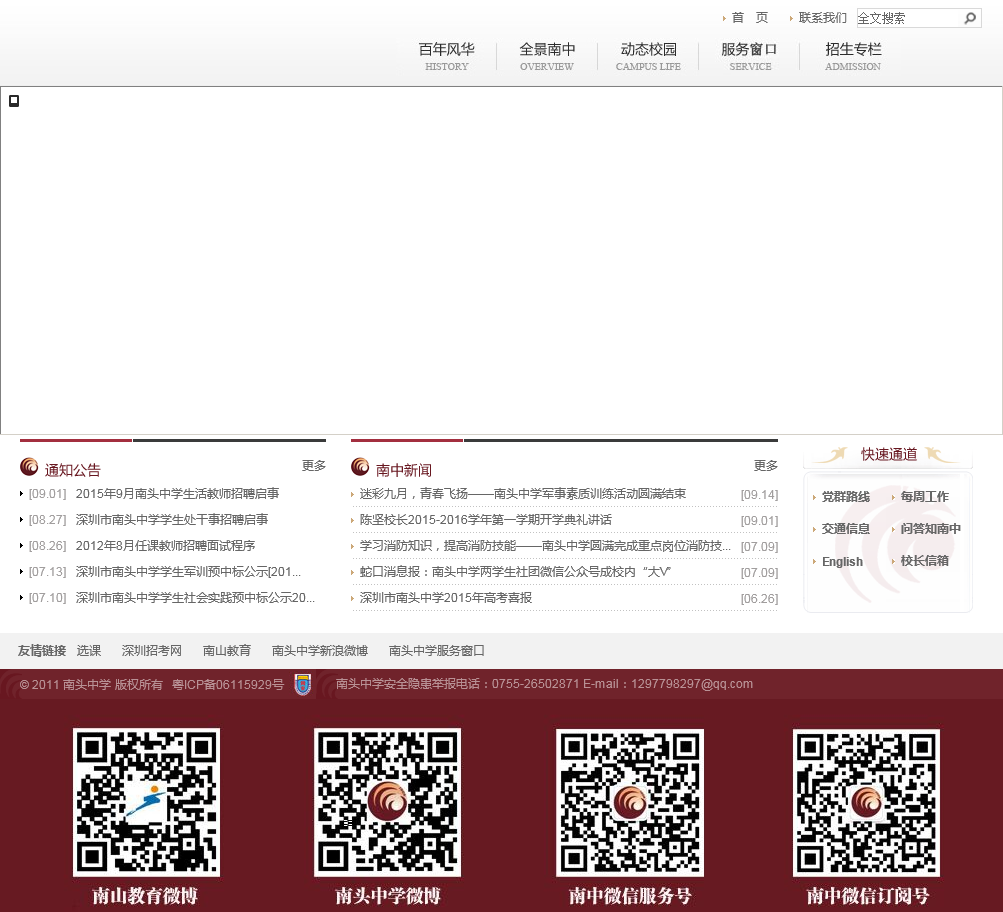Open notice 深圳市南头中学学生处干事招聘启事
Image resolution: width=1003 pixels, height=912 pixels.
point(171,520)
